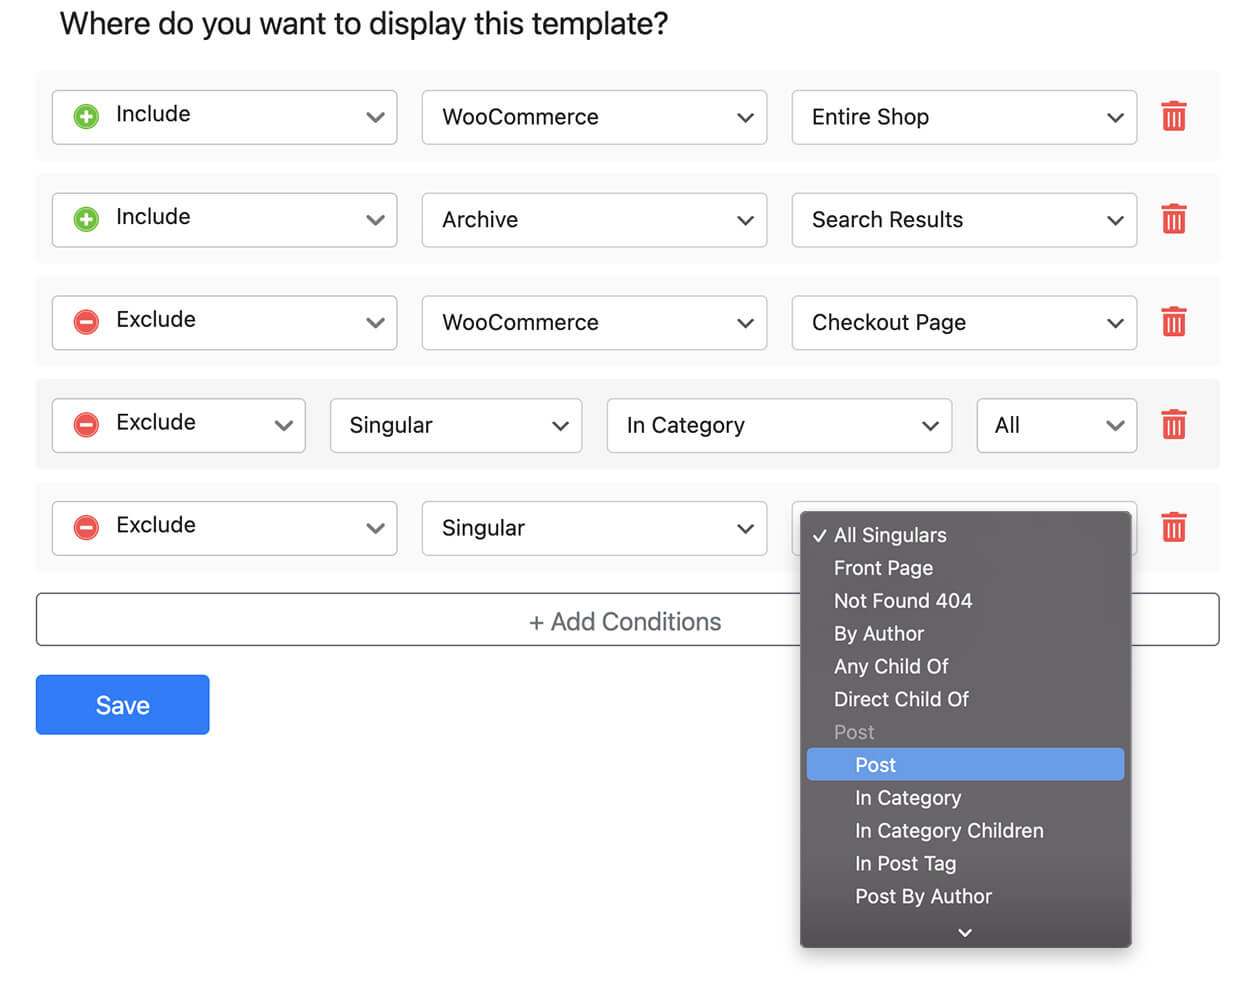
Task: Choose Post By Author option
Action: coord(966,897)
